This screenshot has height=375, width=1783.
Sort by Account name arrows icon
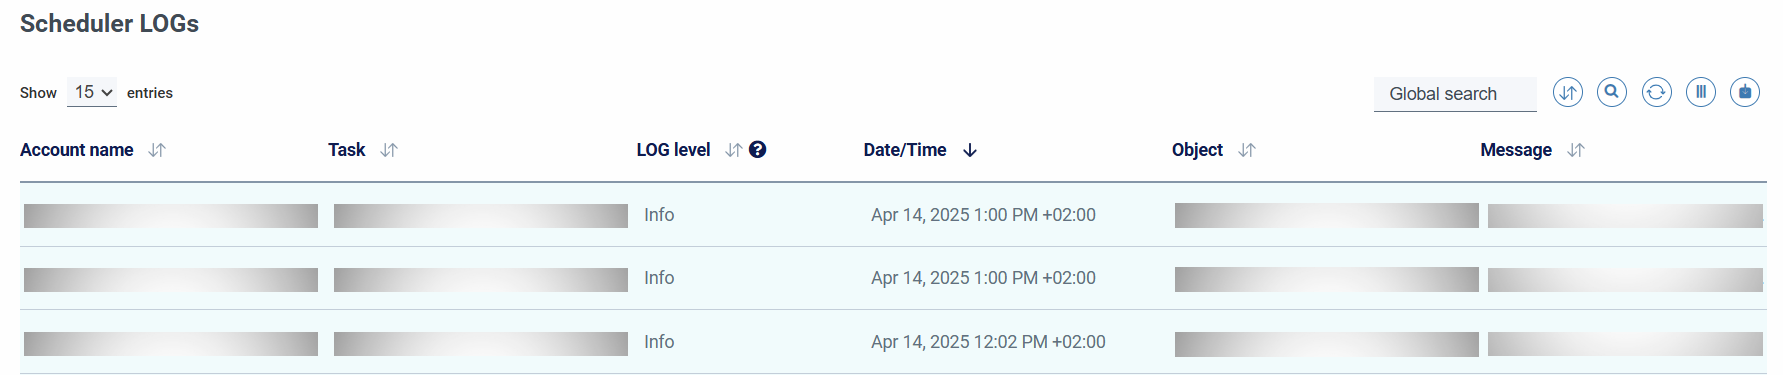coord(157,150)
